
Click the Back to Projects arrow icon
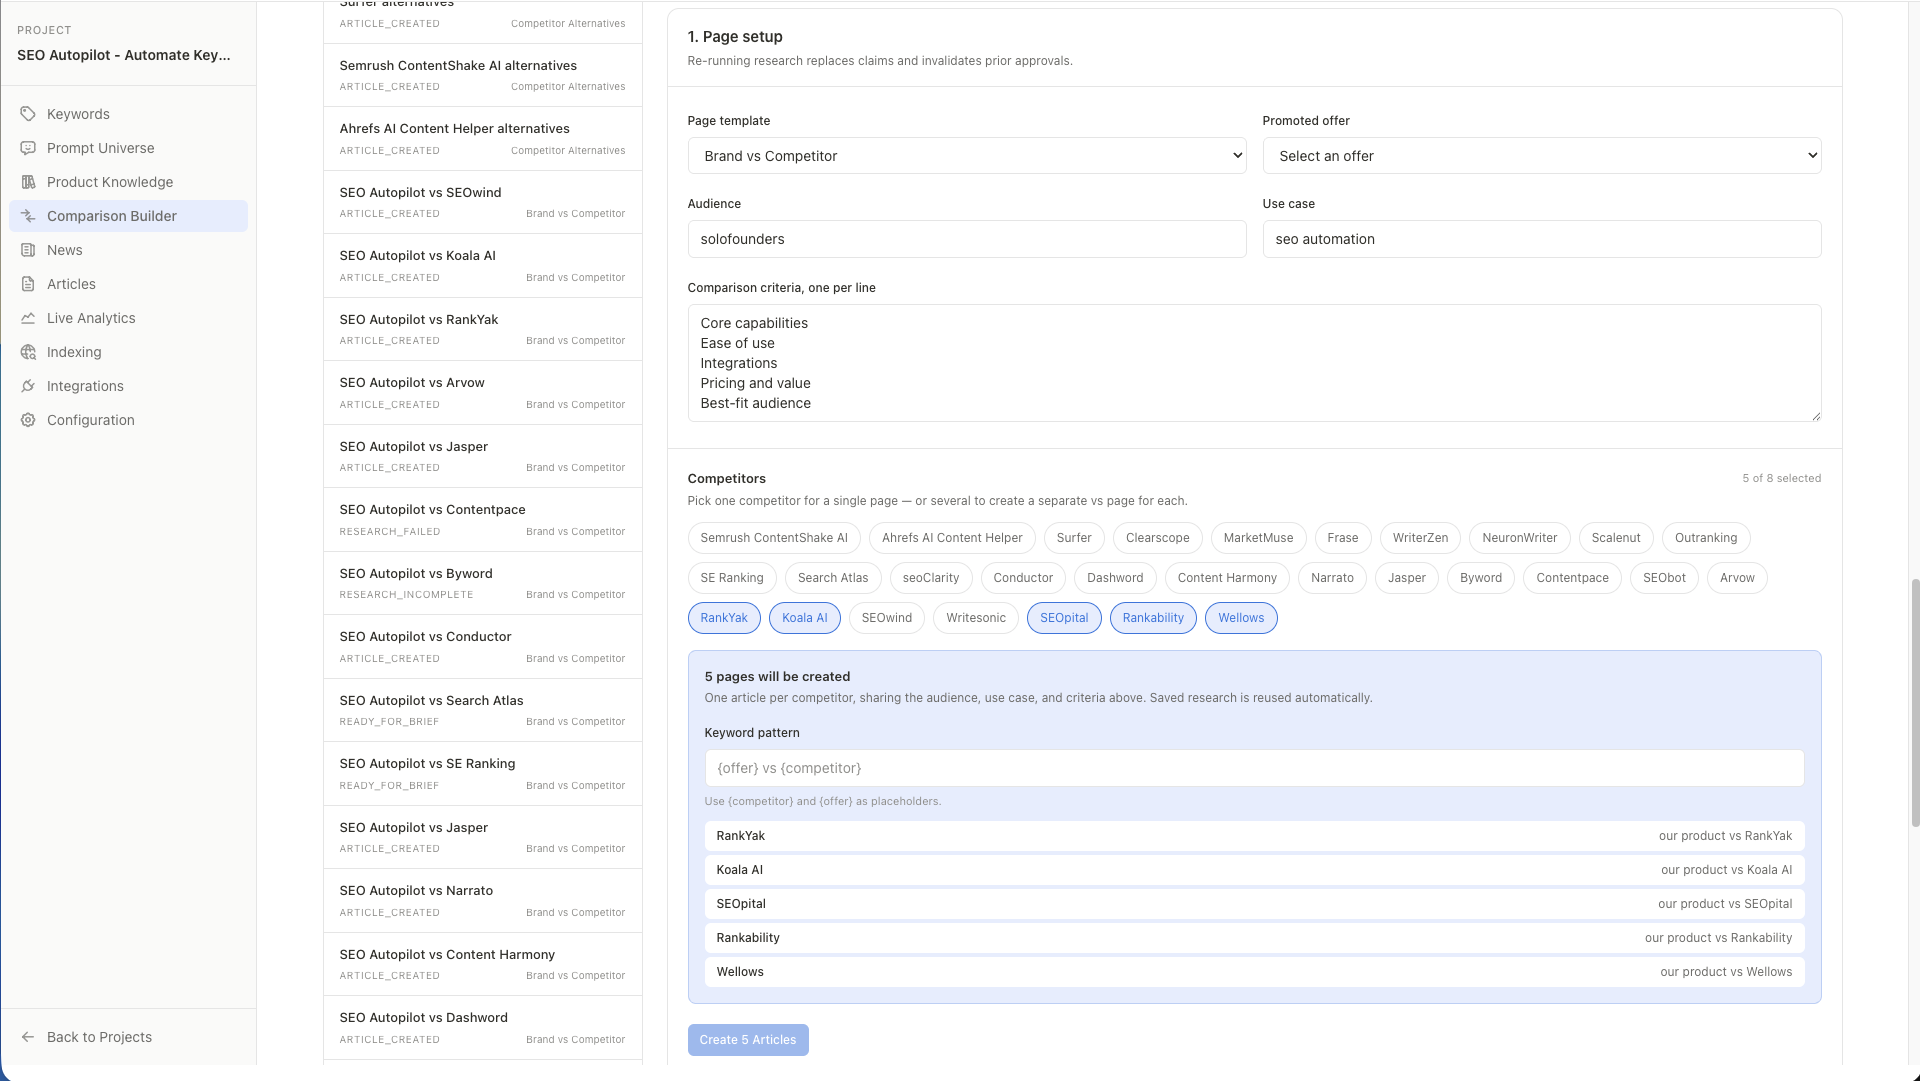pos(28,1037)
